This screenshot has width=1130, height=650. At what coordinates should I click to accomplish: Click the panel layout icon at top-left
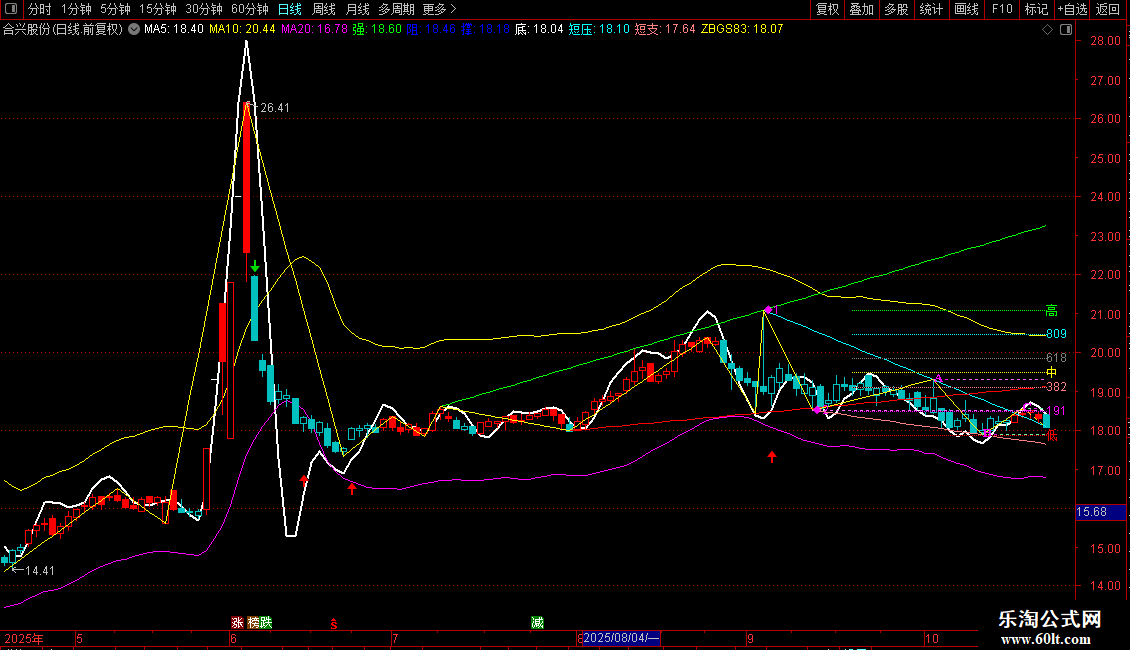[x=12, y=10]
